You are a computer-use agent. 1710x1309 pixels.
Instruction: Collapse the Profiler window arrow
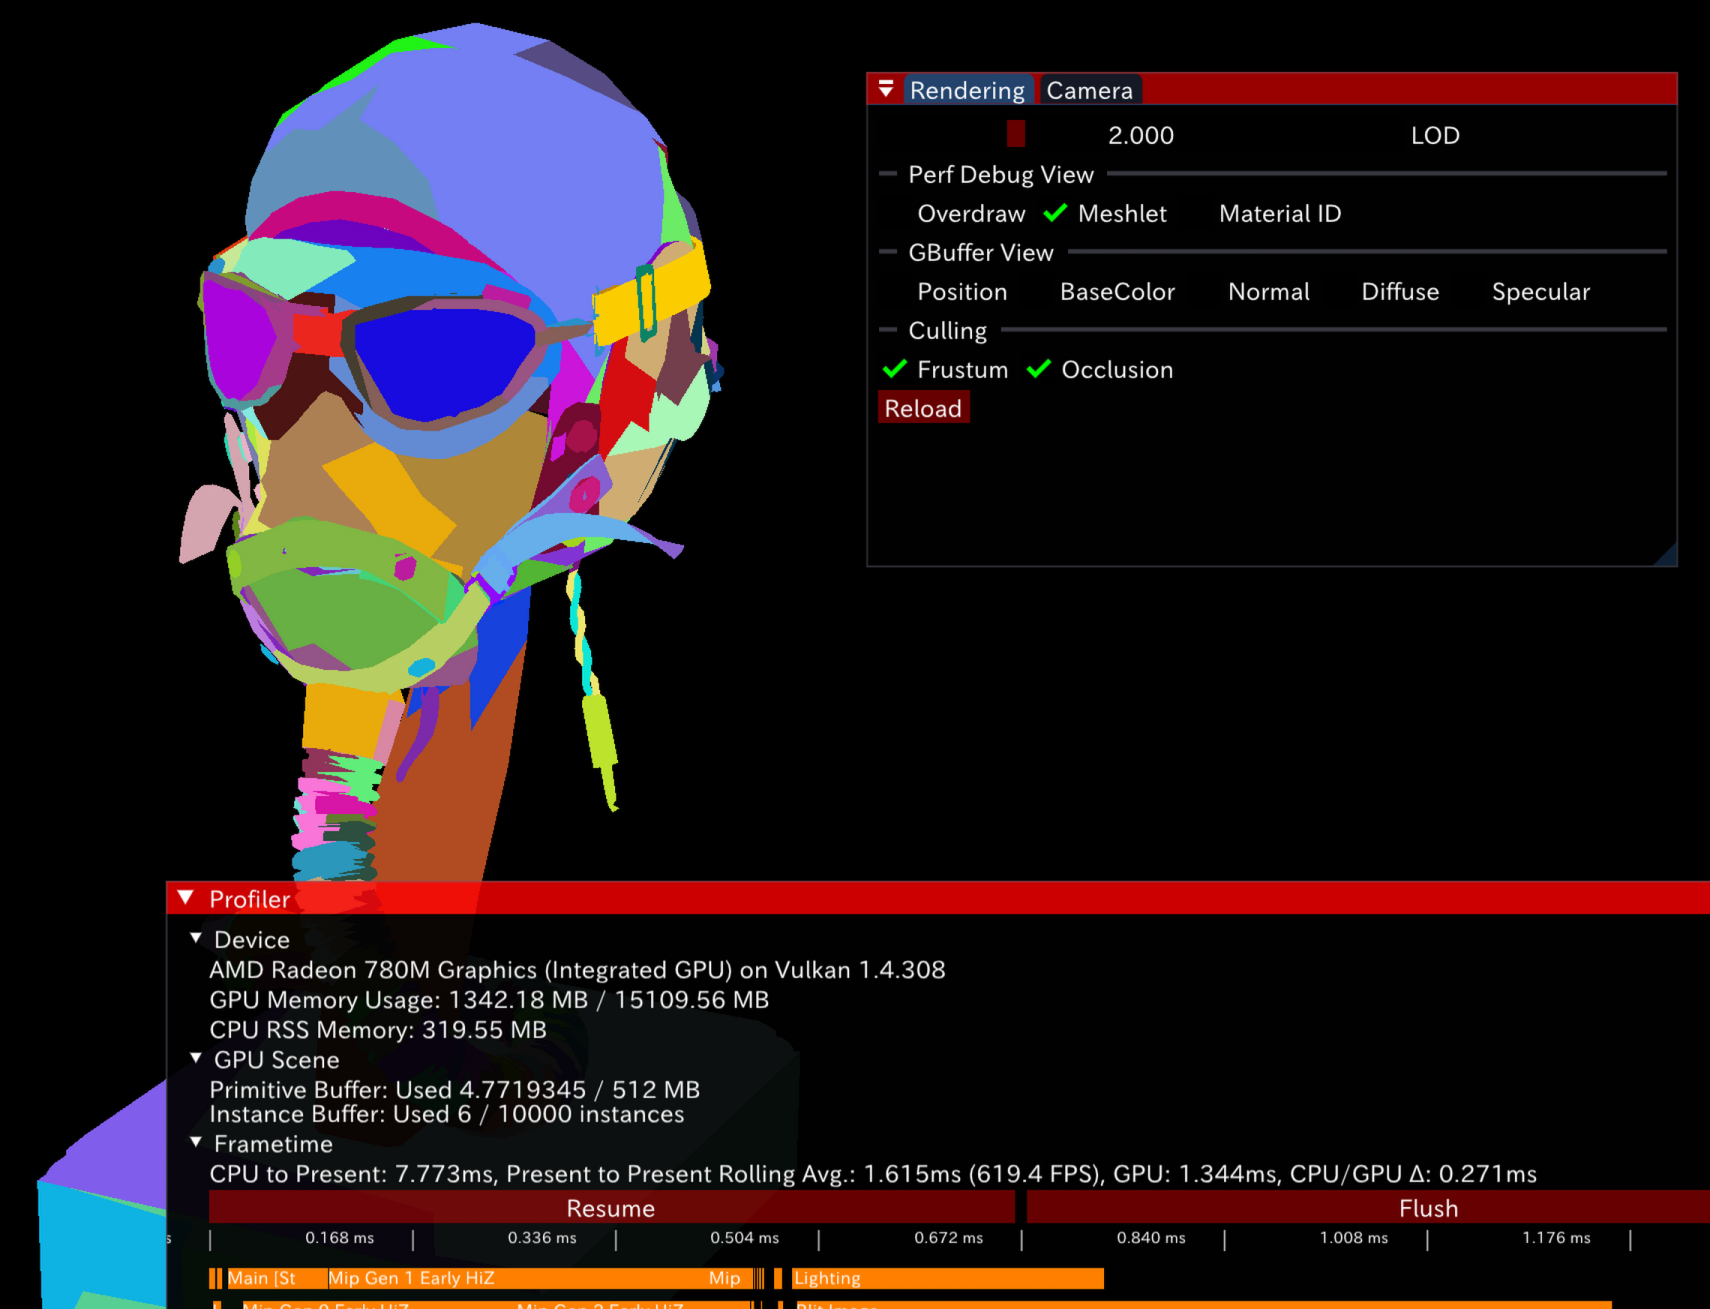point(186,898)
